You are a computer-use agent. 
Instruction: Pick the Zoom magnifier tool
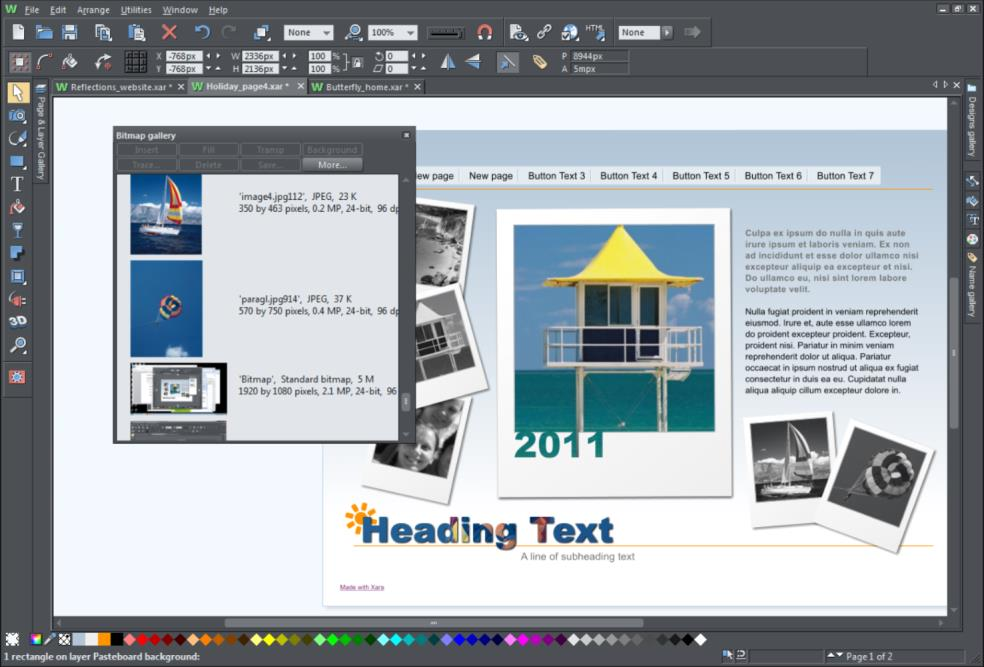(x=17, y=344)
